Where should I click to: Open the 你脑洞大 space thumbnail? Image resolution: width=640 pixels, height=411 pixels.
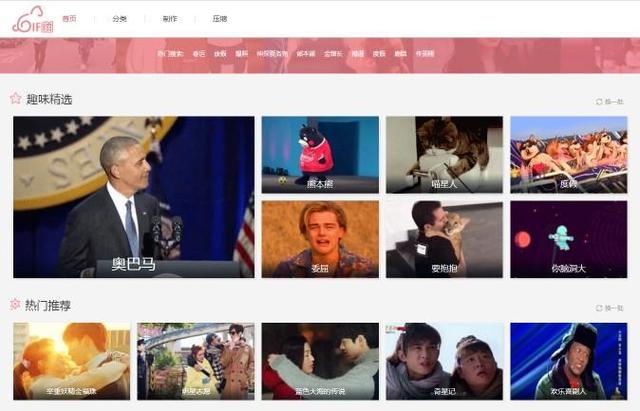pos(569,239)
